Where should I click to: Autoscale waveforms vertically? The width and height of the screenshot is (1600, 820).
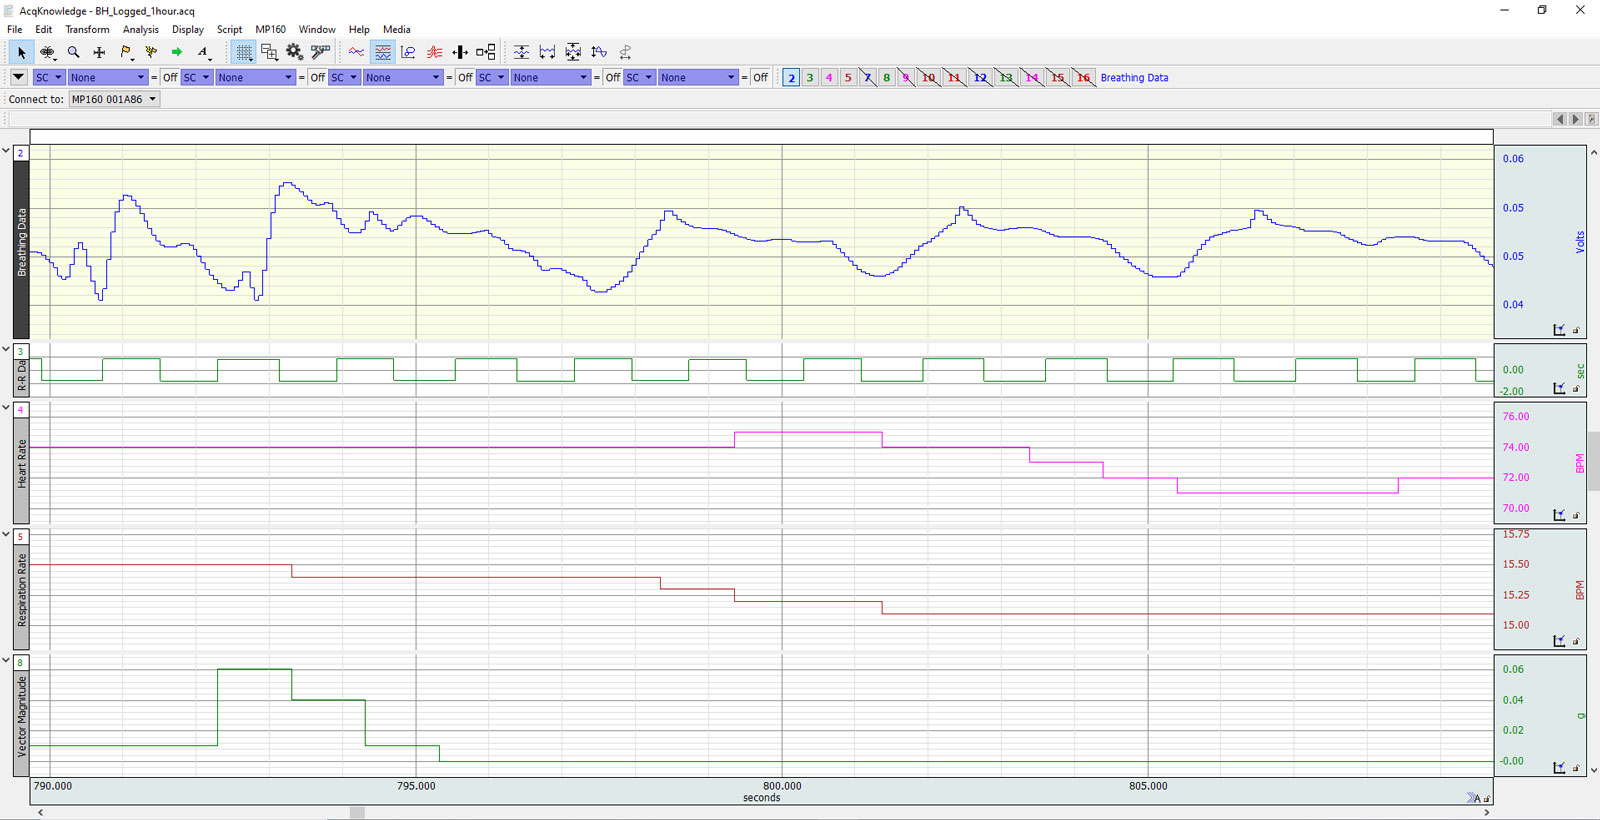point(521,52)
